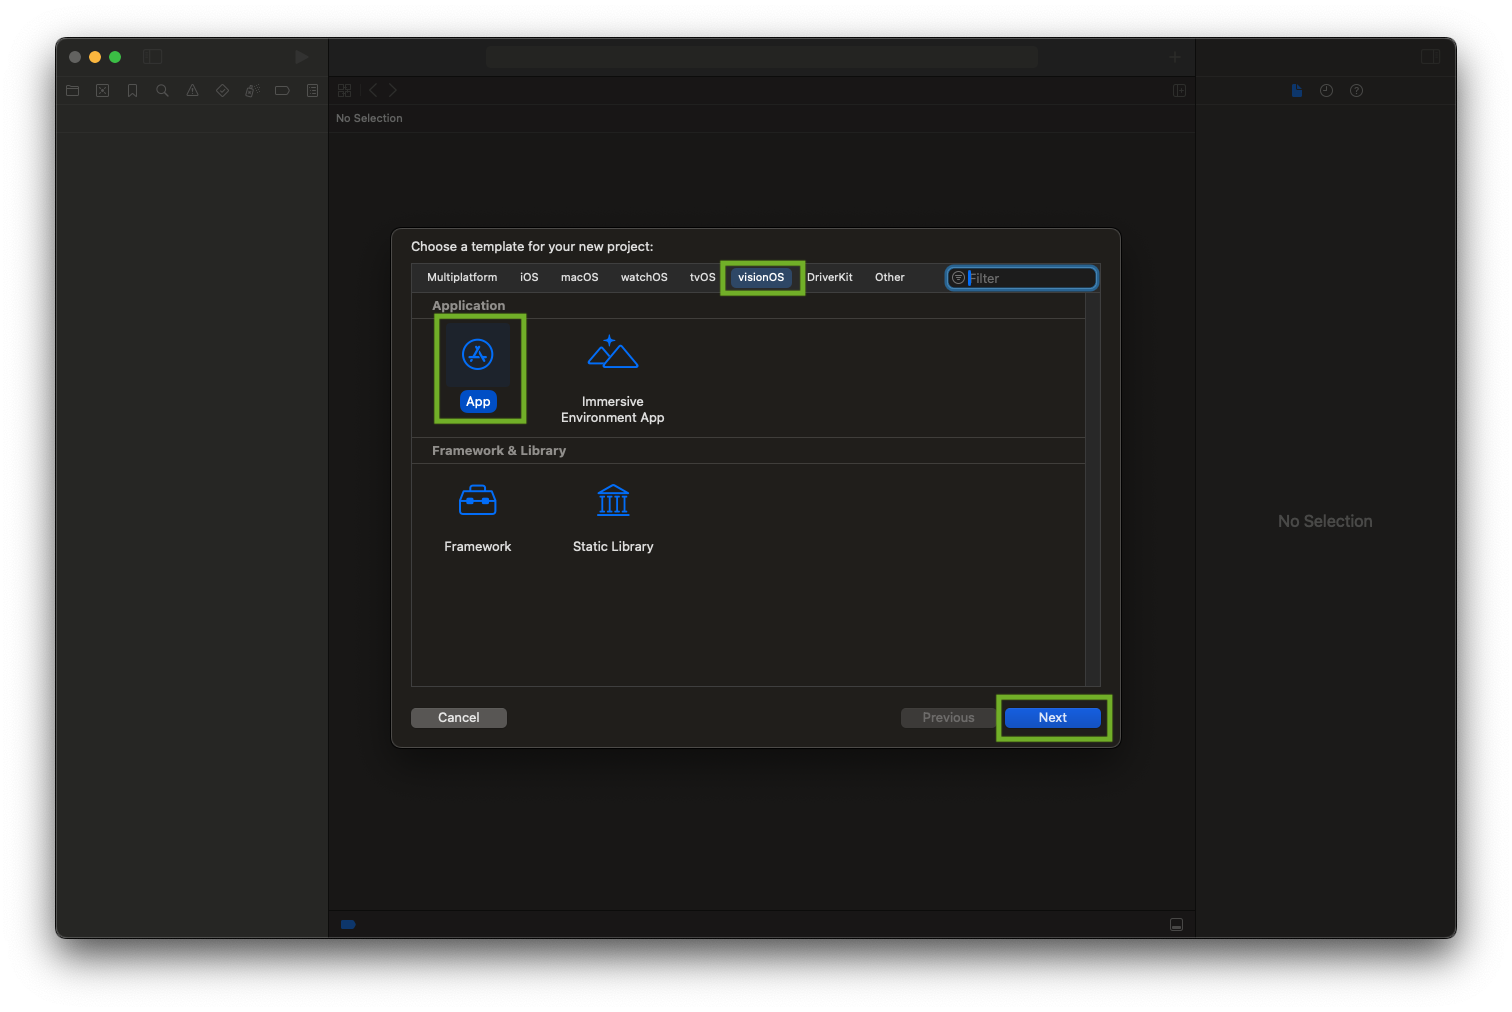This screenshot has width=1512, height=1012.
Task: Show the Report navigator icon
Action: (x=312, y=91)
